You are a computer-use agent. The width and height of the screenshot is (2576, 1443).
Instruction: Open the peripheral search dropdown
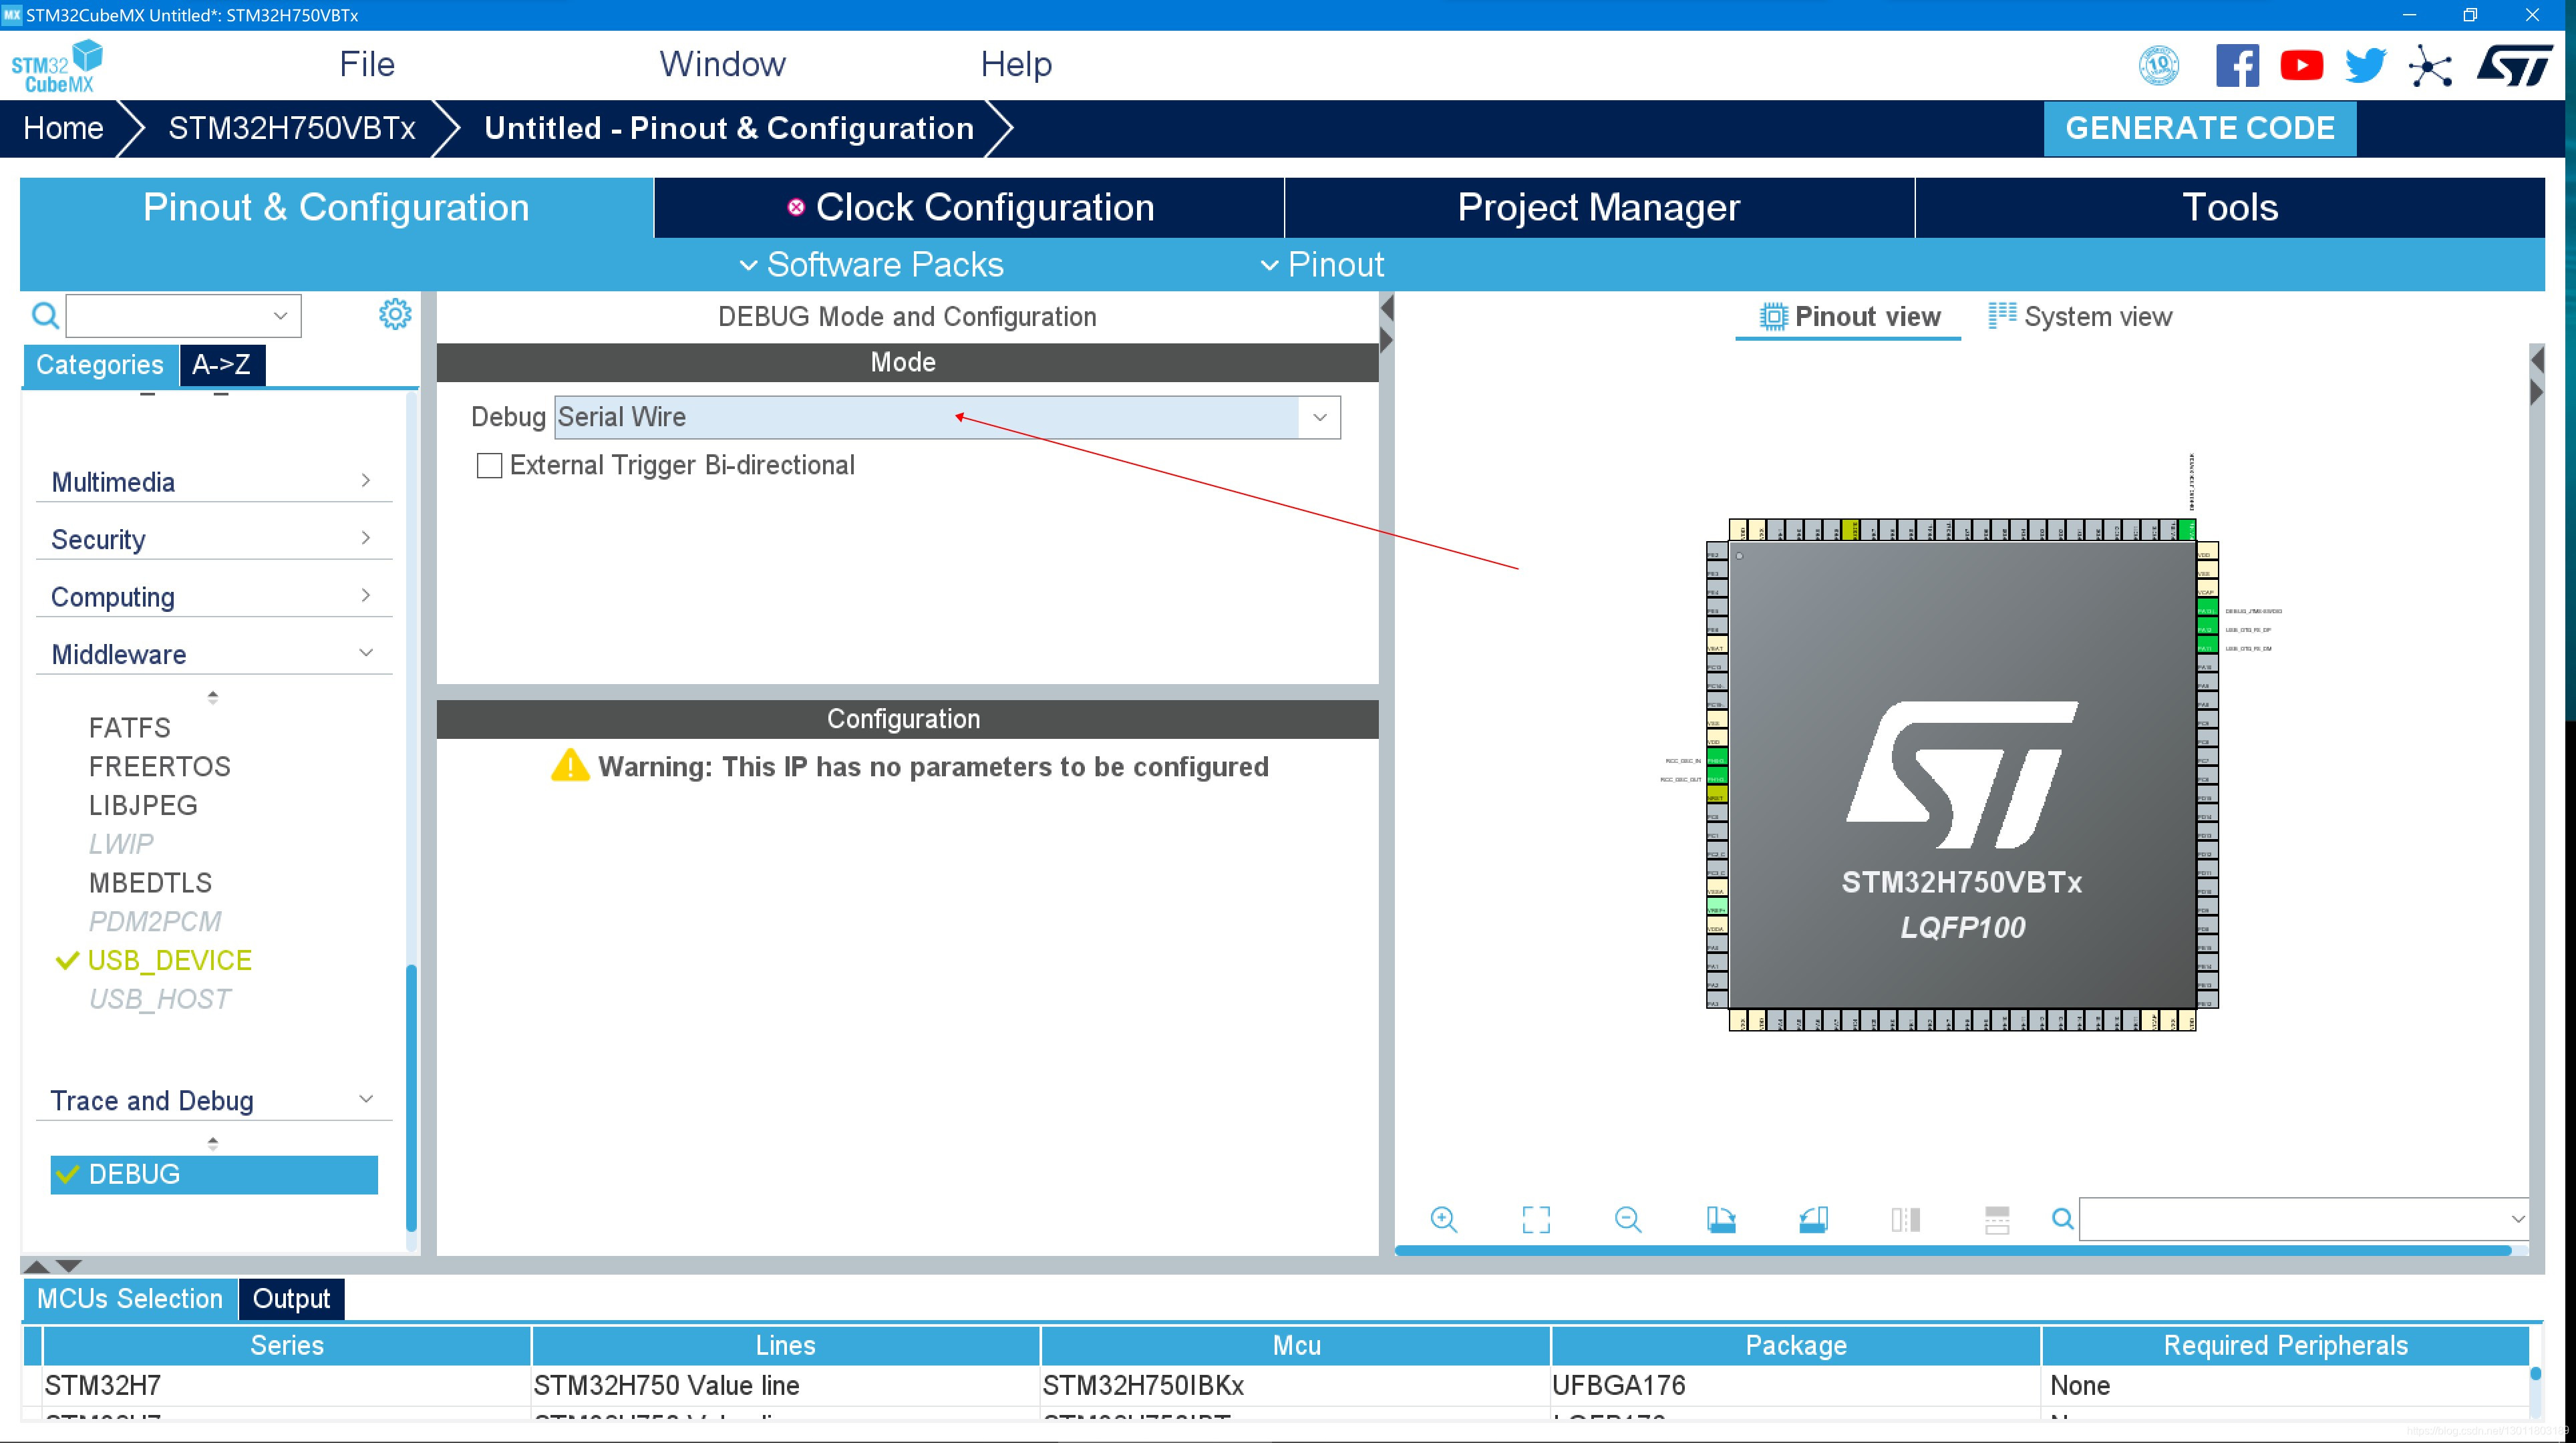[281, 316]
